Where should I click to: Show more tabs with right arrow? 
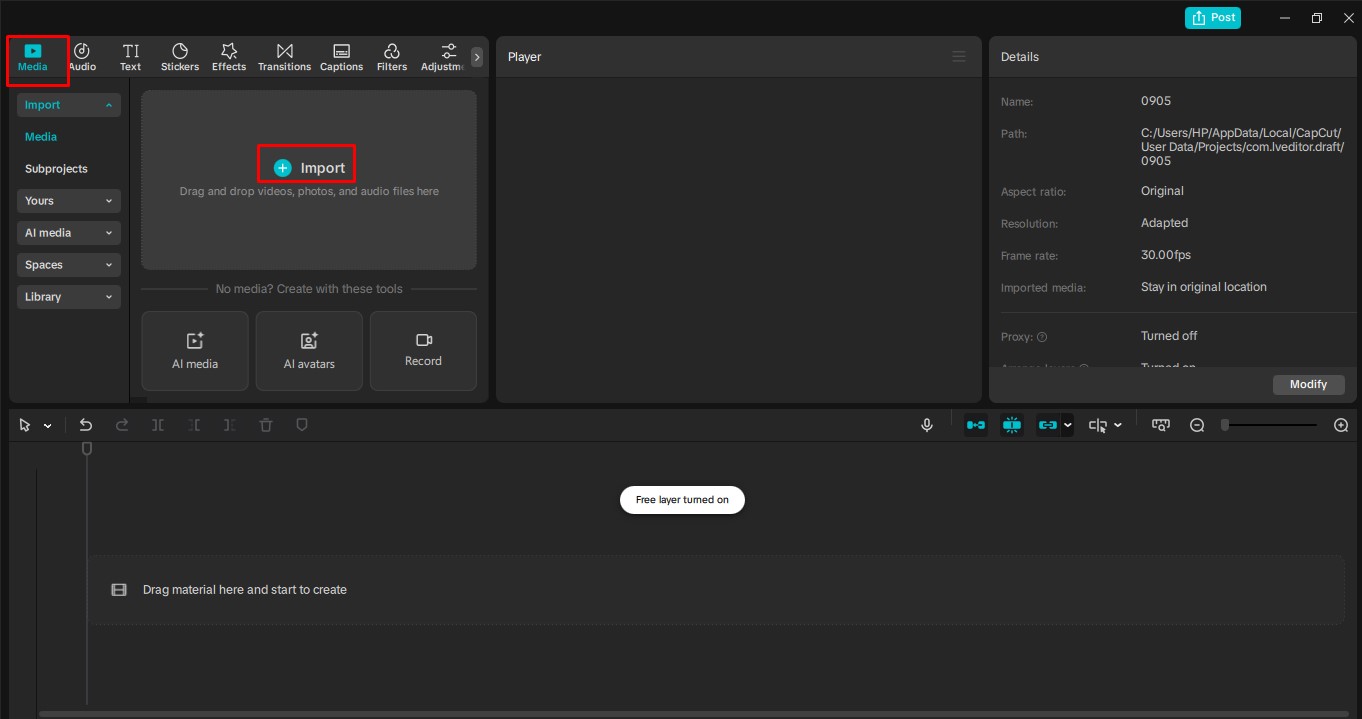477,58
